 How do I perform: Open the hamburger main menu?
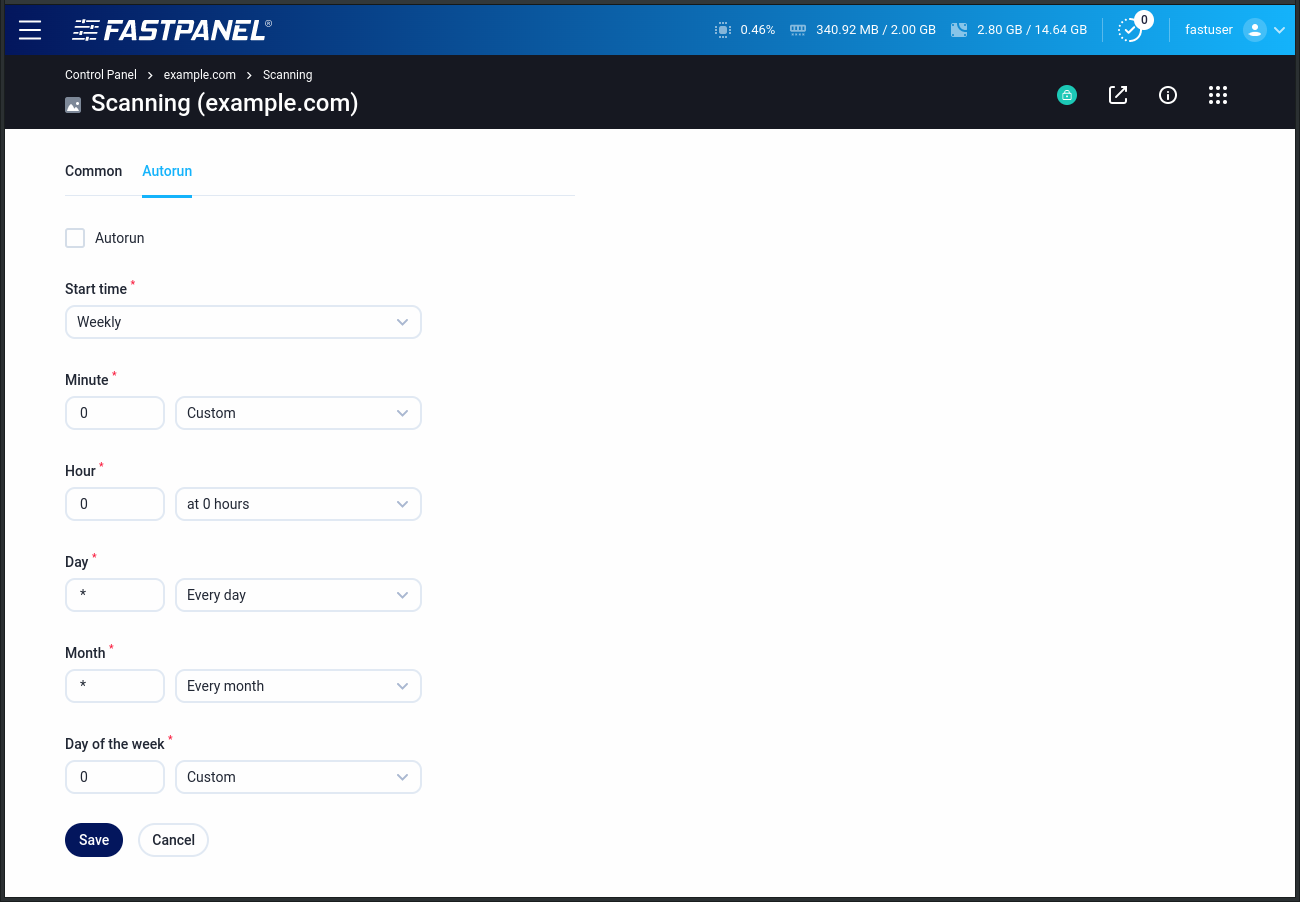click(x=30, y=30)
